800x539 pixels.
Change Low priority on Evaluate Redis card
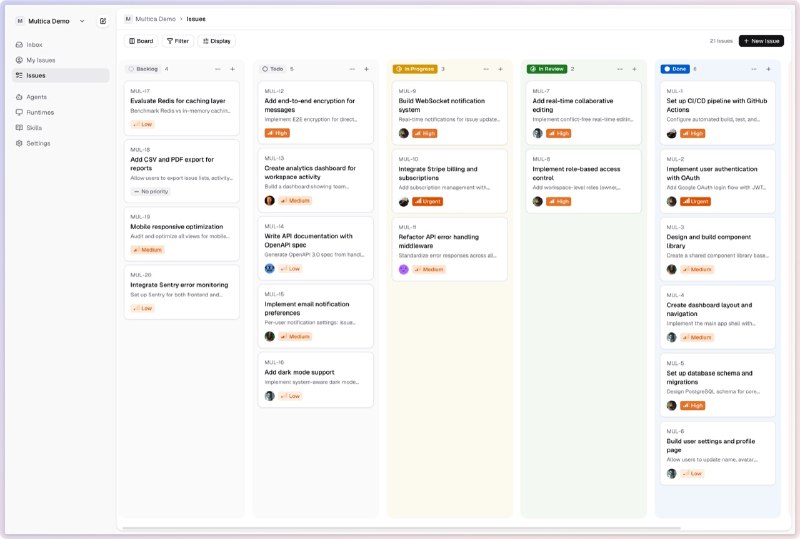pyautogui.click(x=142, y=124)
